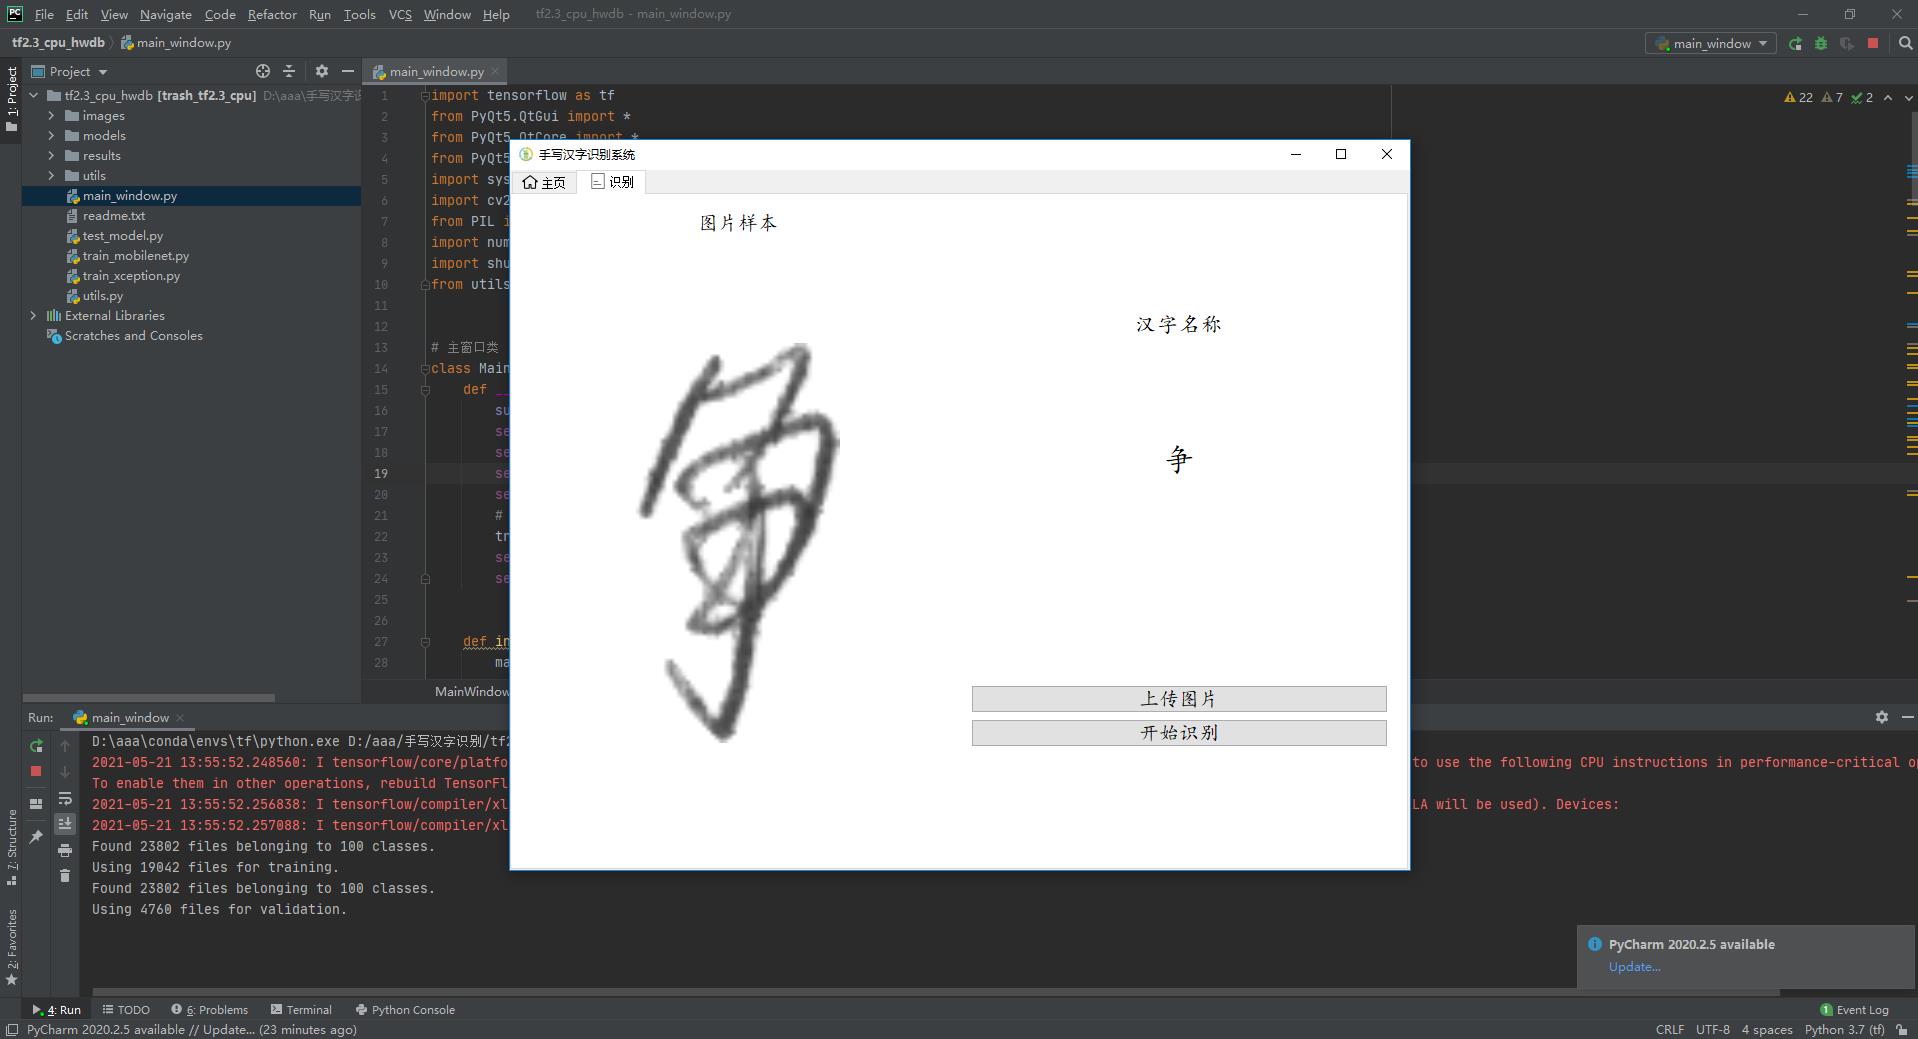The height and width of the screenshot is (1039, 1918).
Task: Click the CRLF line separator in status bar
Action: click(x=1669, y=1029)
